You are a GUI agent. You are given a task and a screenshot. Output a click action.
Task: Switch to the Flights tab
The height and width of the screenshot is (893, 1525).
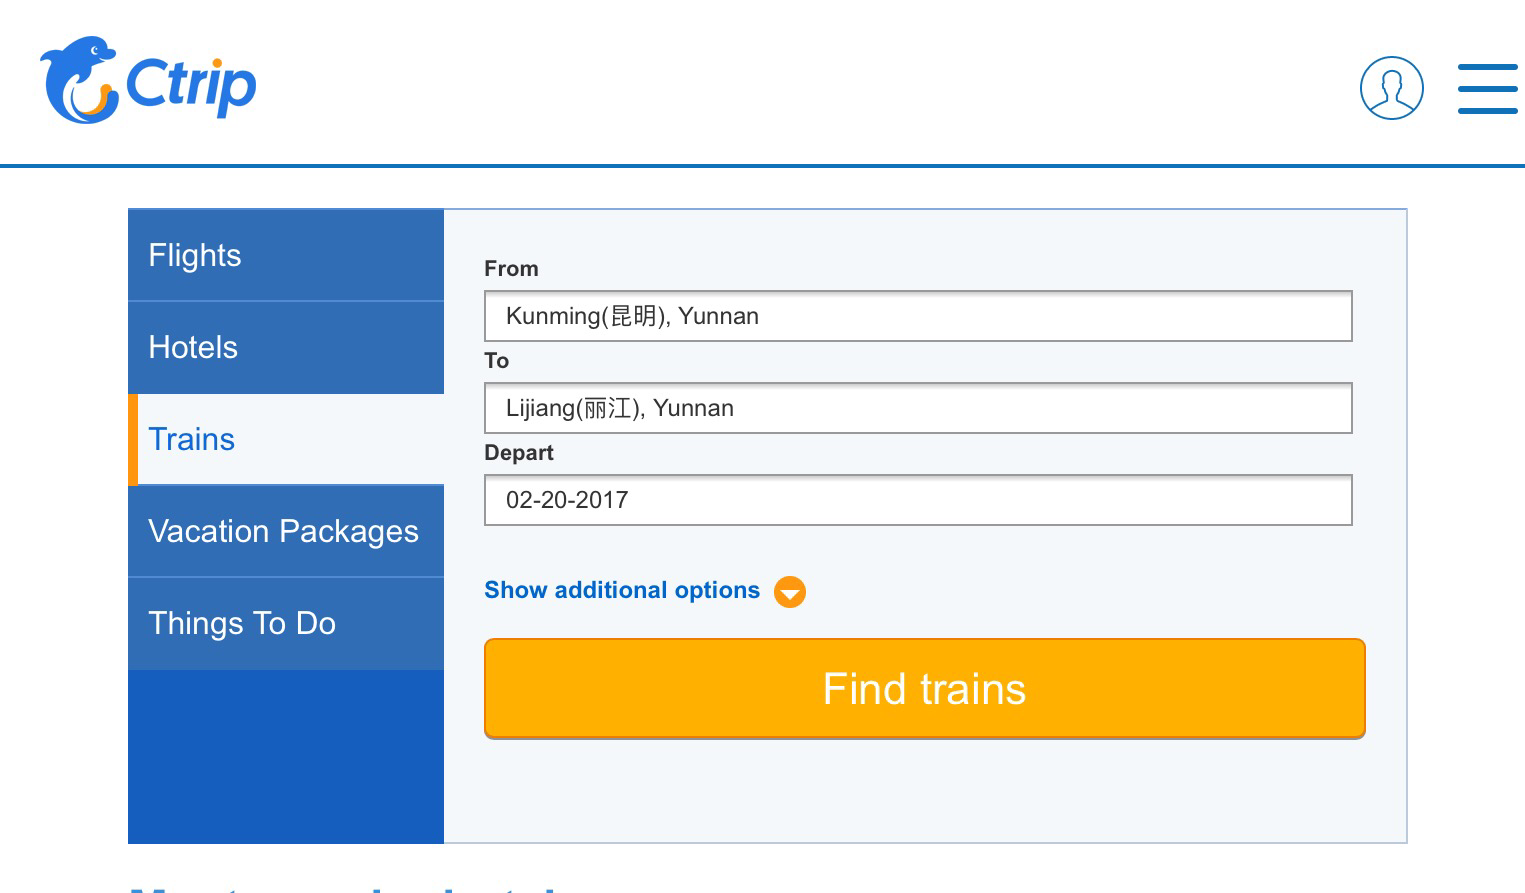click(286, 255)
